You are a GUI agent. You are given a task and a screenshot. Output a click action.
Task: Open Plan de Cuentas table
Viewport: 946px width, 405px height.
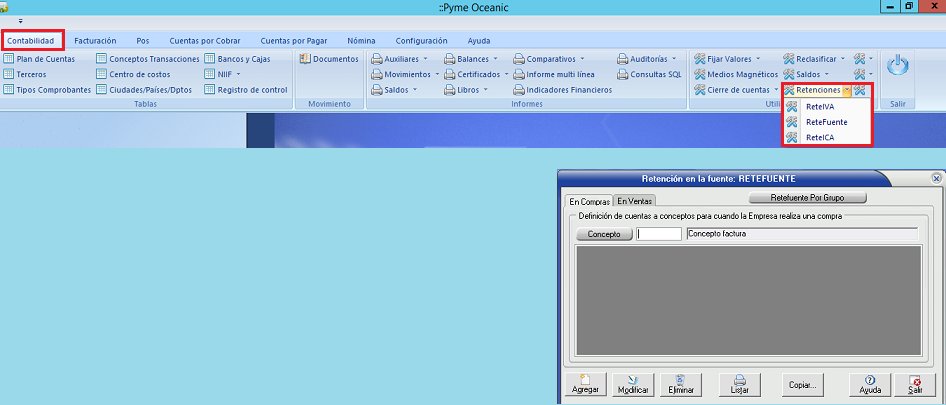click(40, 59)
